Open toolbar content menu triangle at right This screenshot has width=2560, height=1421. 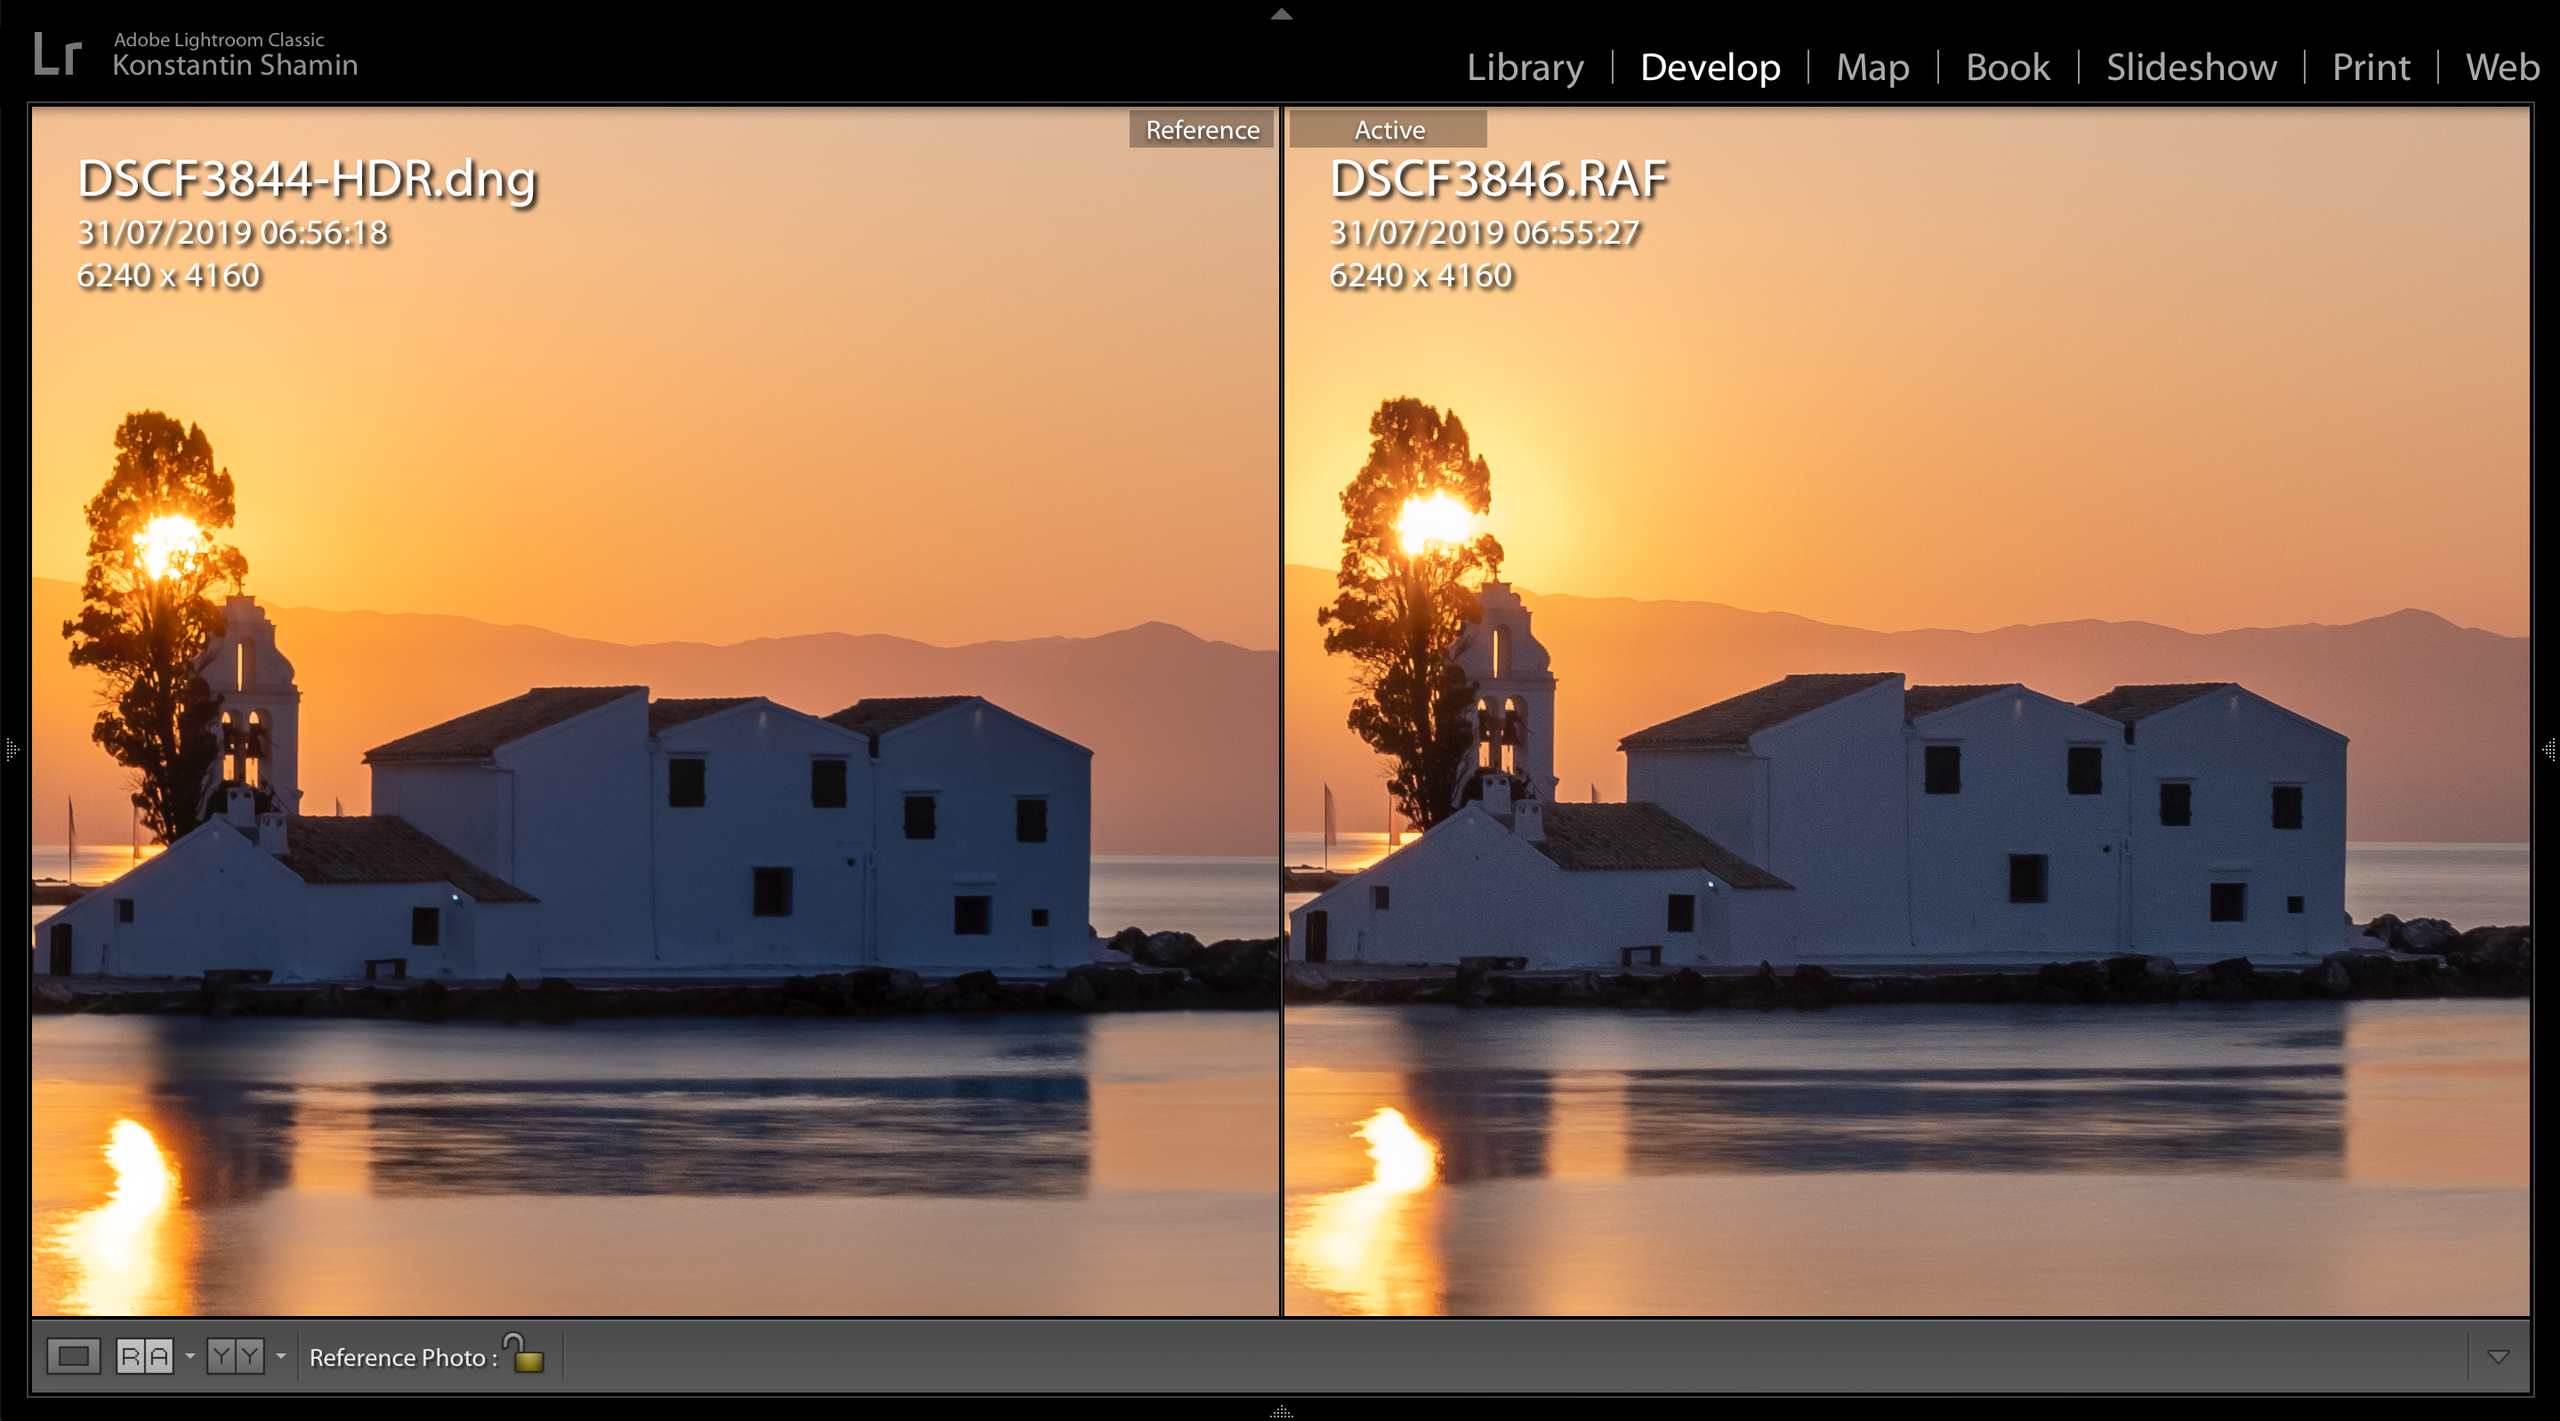[2498, 1357]
